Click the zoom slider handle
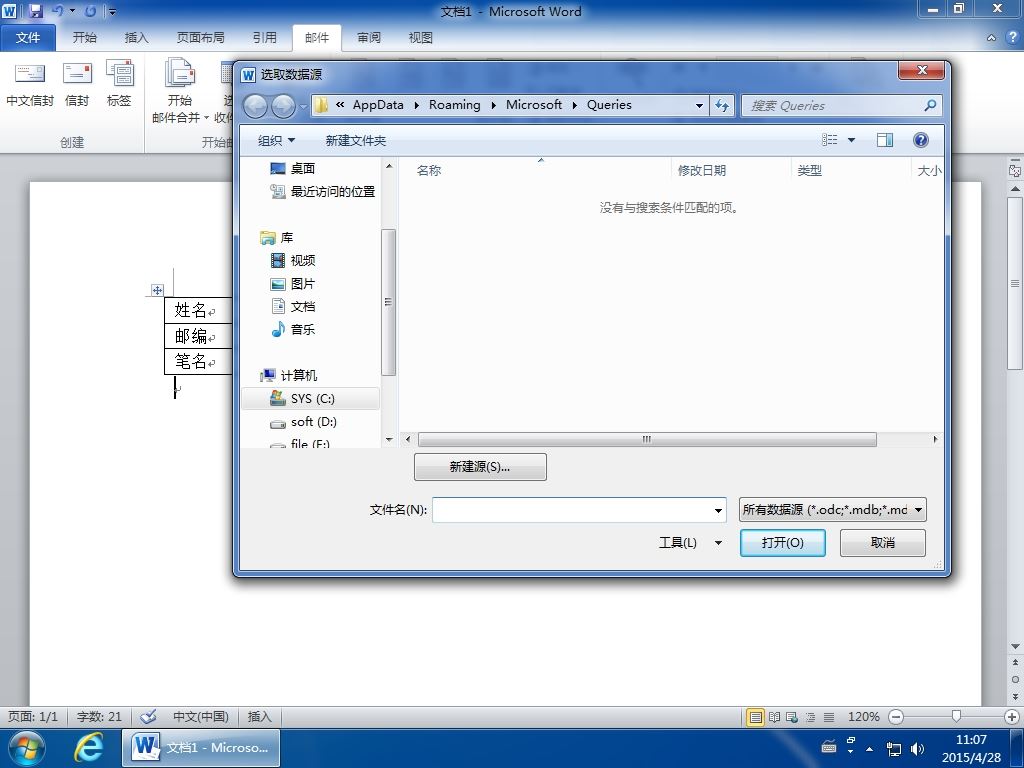This screenshot has height=768, width=1024. pos(956,716)
